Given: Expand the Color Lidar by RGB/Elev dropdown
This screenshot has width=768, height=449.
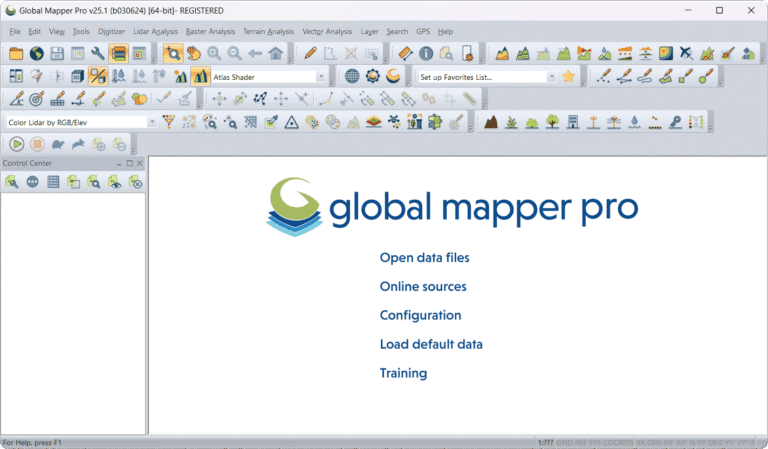Looking at the screenshot, I should [x=152, y=122].
